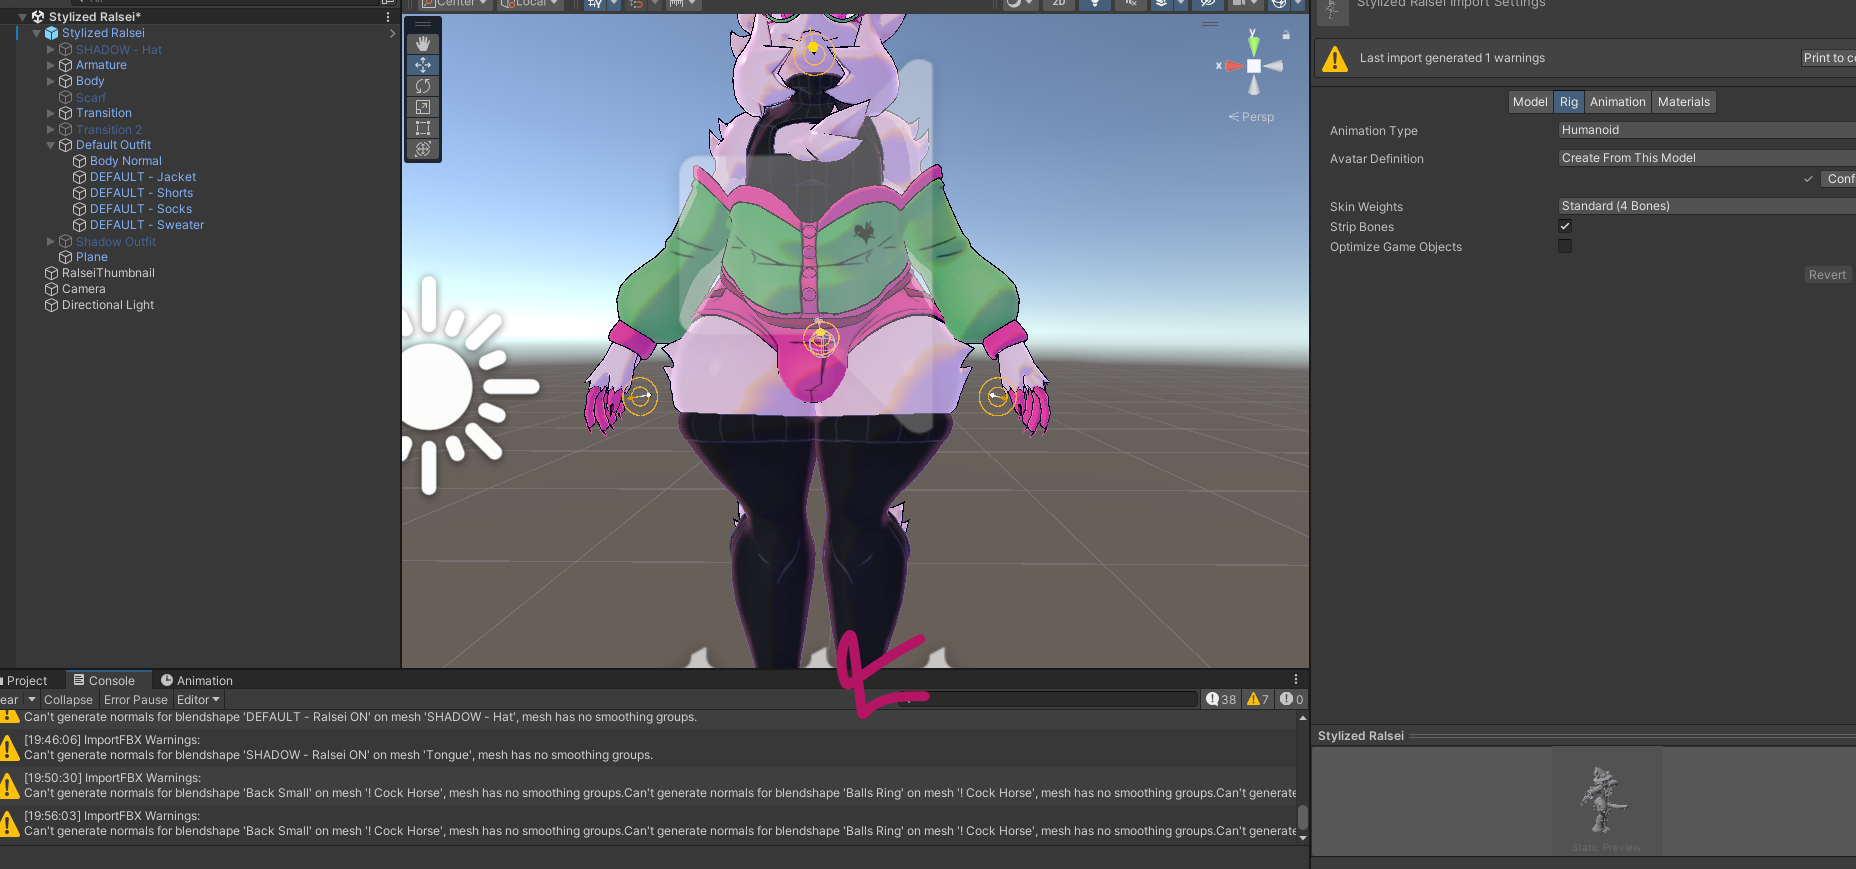
Task: Select the 19:56:03 ImportFBX warning entry
Action: click(648, 824)
